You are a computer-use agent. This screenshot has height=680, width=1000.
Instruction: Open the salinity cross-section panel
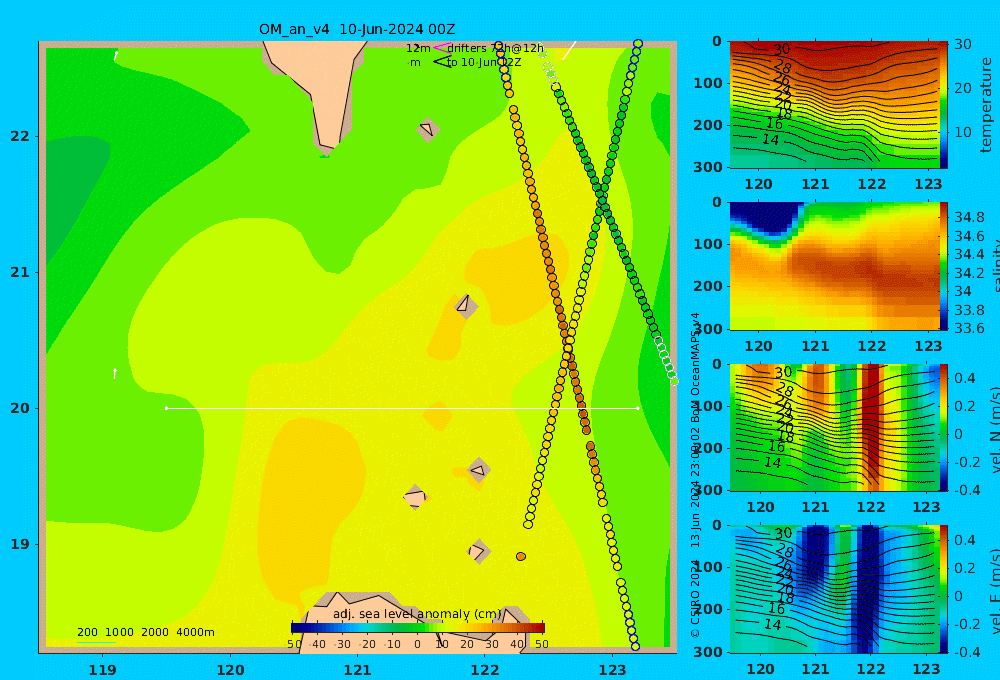click(x=834, y=266)
